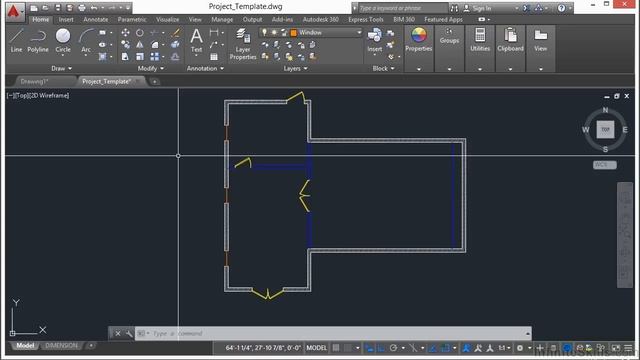The image size is (640, 360).
Task: Click MODEL space button in status bar
Action: [x=317, y=348]
